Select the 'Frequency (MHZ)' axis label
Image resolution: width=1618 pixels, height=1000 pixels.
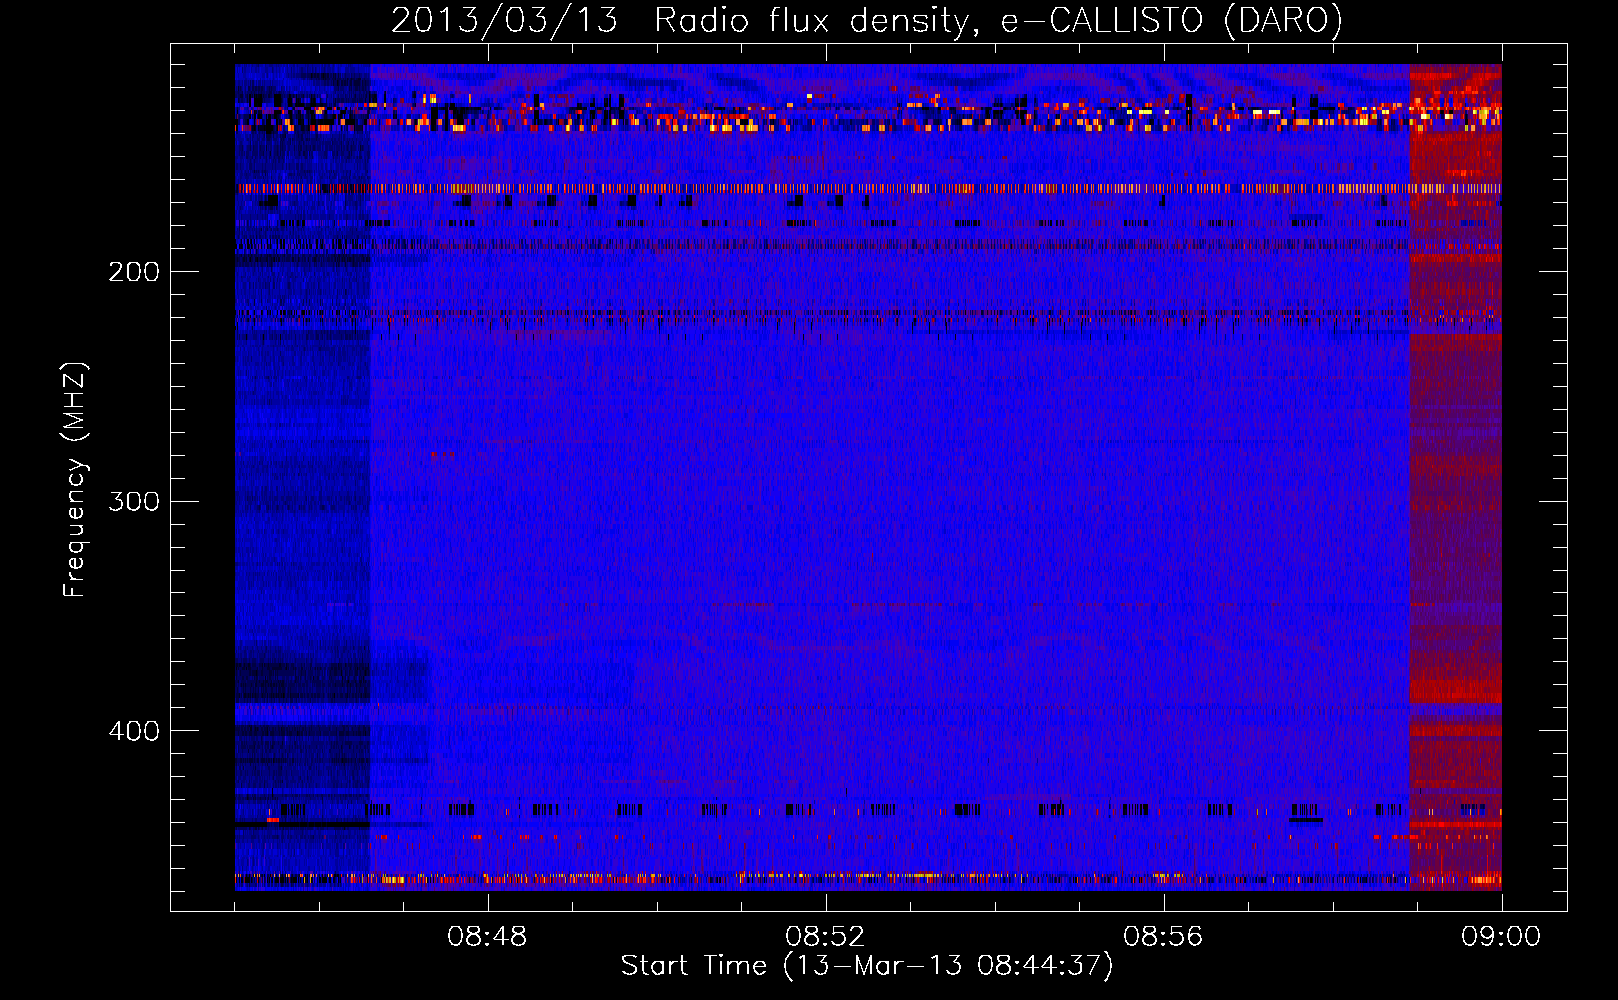(75, 479)
